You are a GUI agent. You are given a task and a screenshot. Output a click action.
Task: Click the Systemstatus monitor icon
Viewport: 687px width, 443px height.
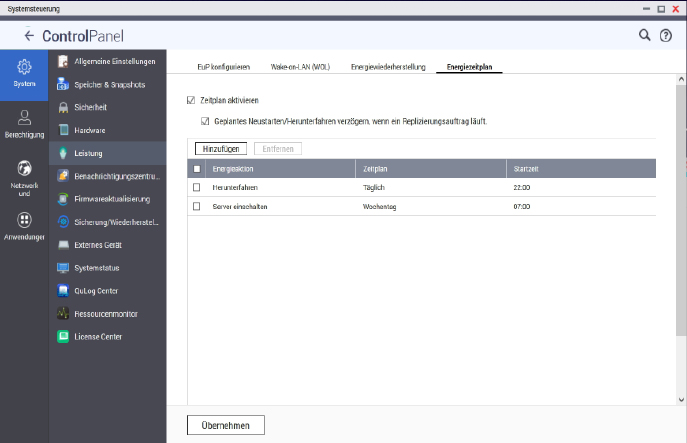63,268
